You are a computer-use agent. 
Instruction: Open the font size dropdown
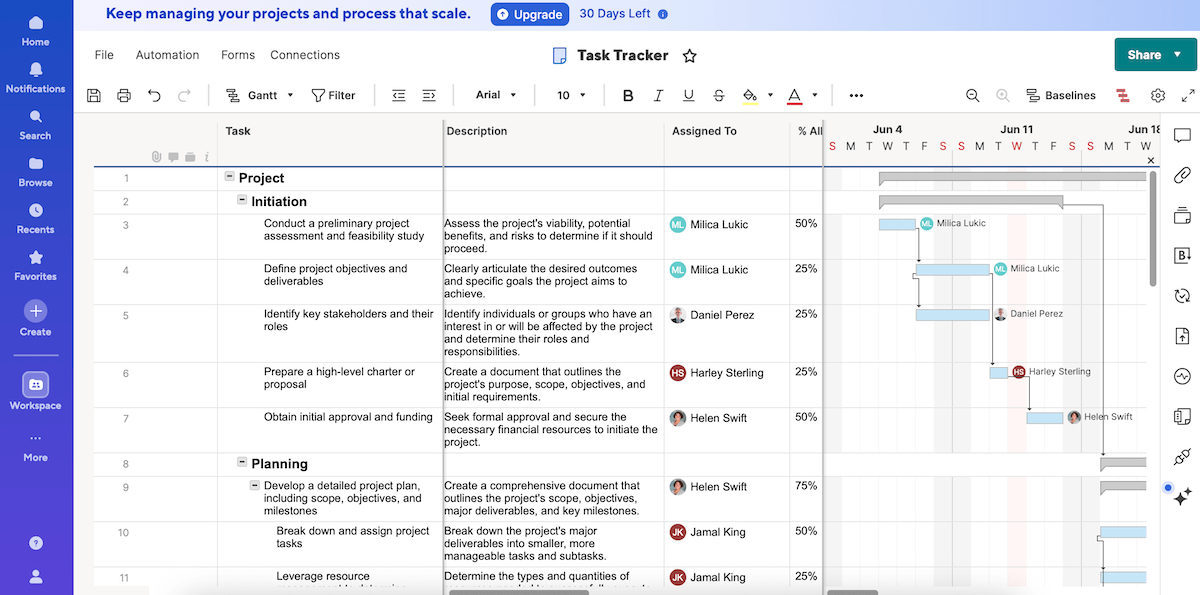tap(568, 95)
